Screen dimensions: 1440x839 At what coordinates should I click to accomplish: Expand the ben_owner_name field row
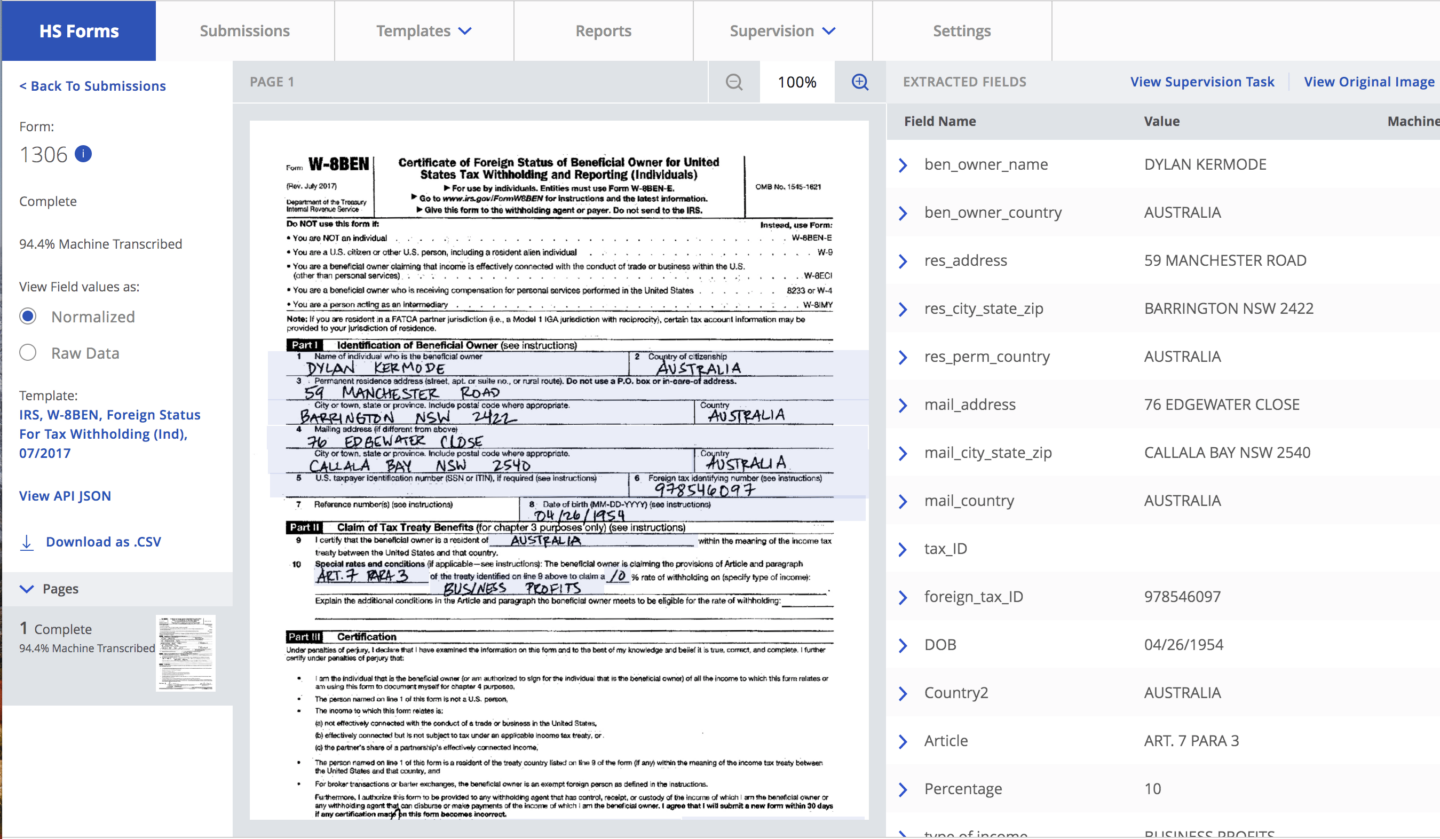tap(903, 165)
